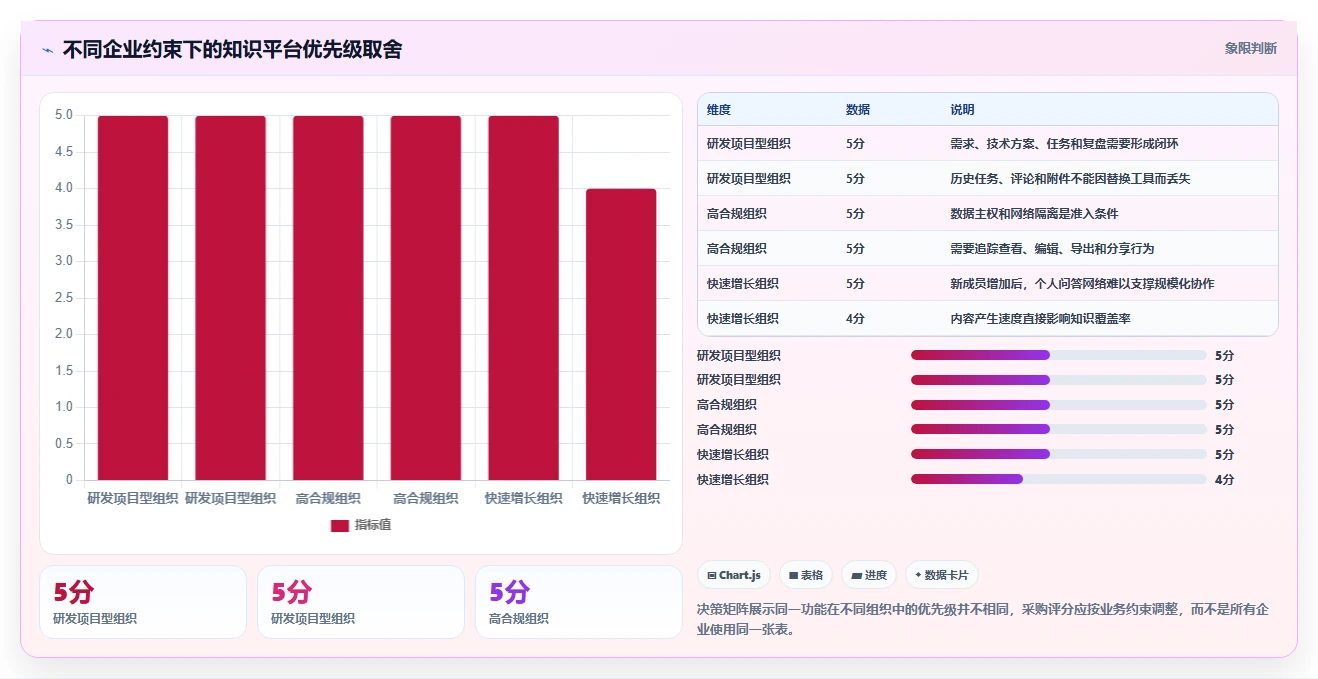Click the lightning icon beside the page title
The height and width of the screenshot is (679, 1318).
coord(47,50)
